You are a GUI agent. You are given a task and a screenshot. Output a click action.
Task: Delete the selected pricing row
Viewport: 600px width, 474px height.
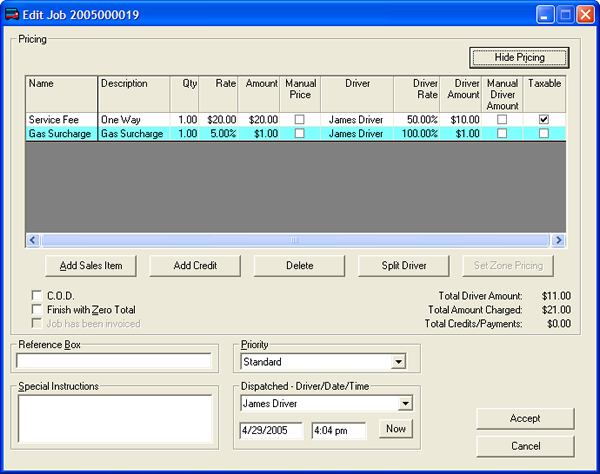coord(298,266)
